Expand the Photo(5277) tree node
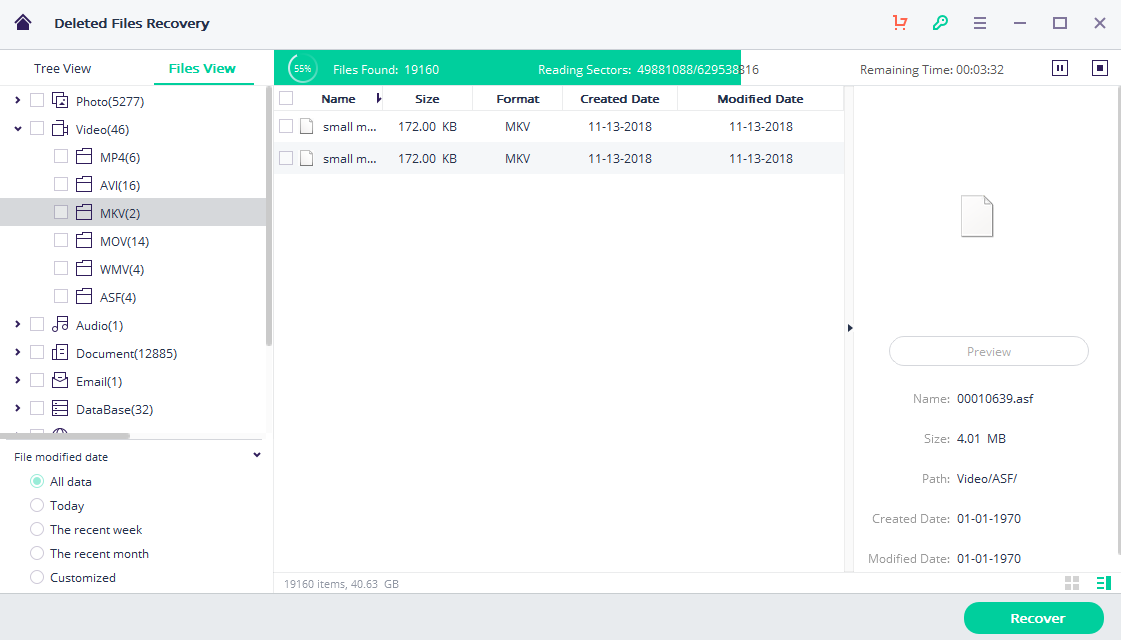The height and width of the screenshot is (640, 1121). point(18,101)
